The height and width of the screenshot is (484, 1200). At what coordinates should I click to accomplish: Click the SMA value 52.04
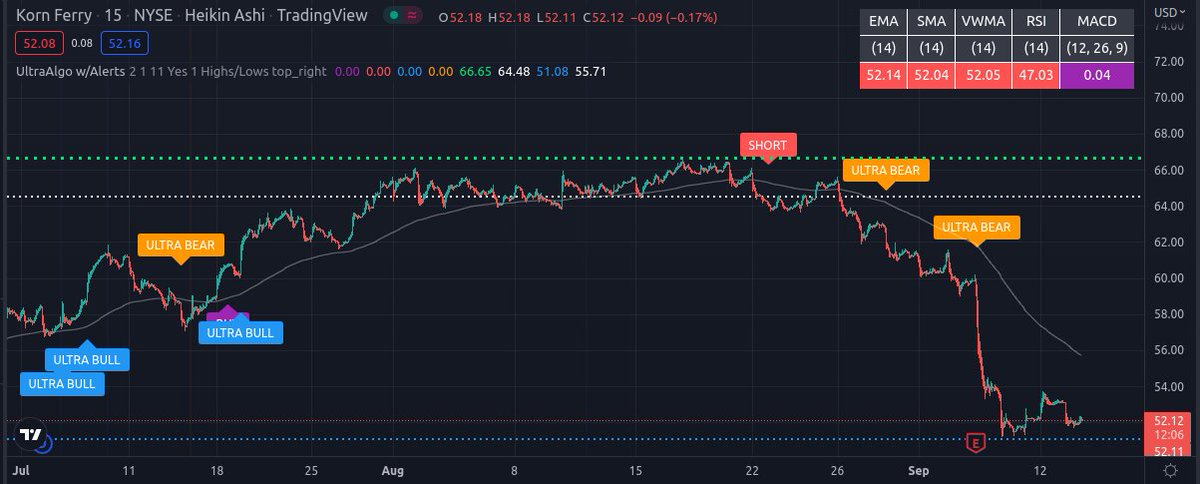click(930, 75)
